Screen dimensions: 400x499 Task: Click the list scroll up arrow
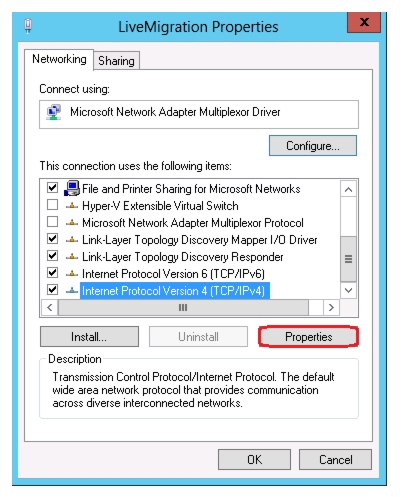tap(348, 190)
